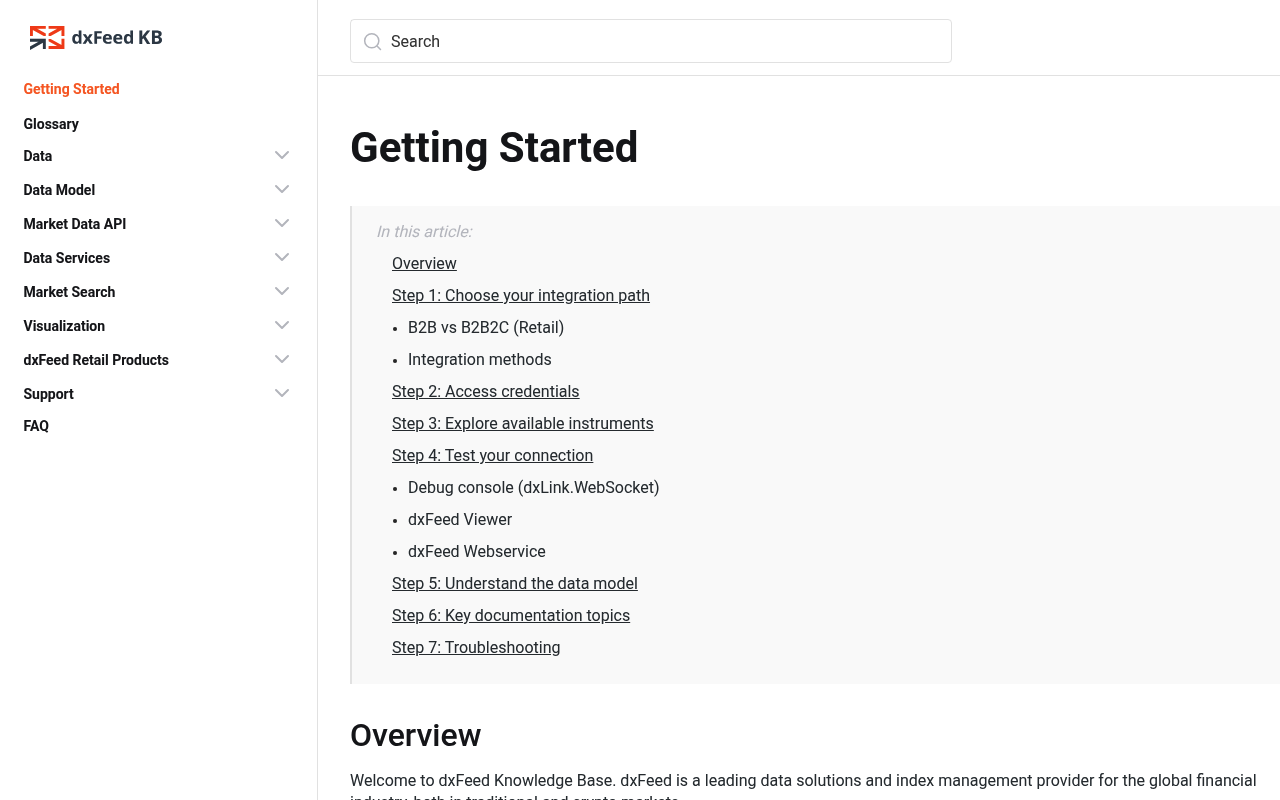
Task: Select the Market Data API sidebar item
Action: pyautogui.click(x=75, y=224)
